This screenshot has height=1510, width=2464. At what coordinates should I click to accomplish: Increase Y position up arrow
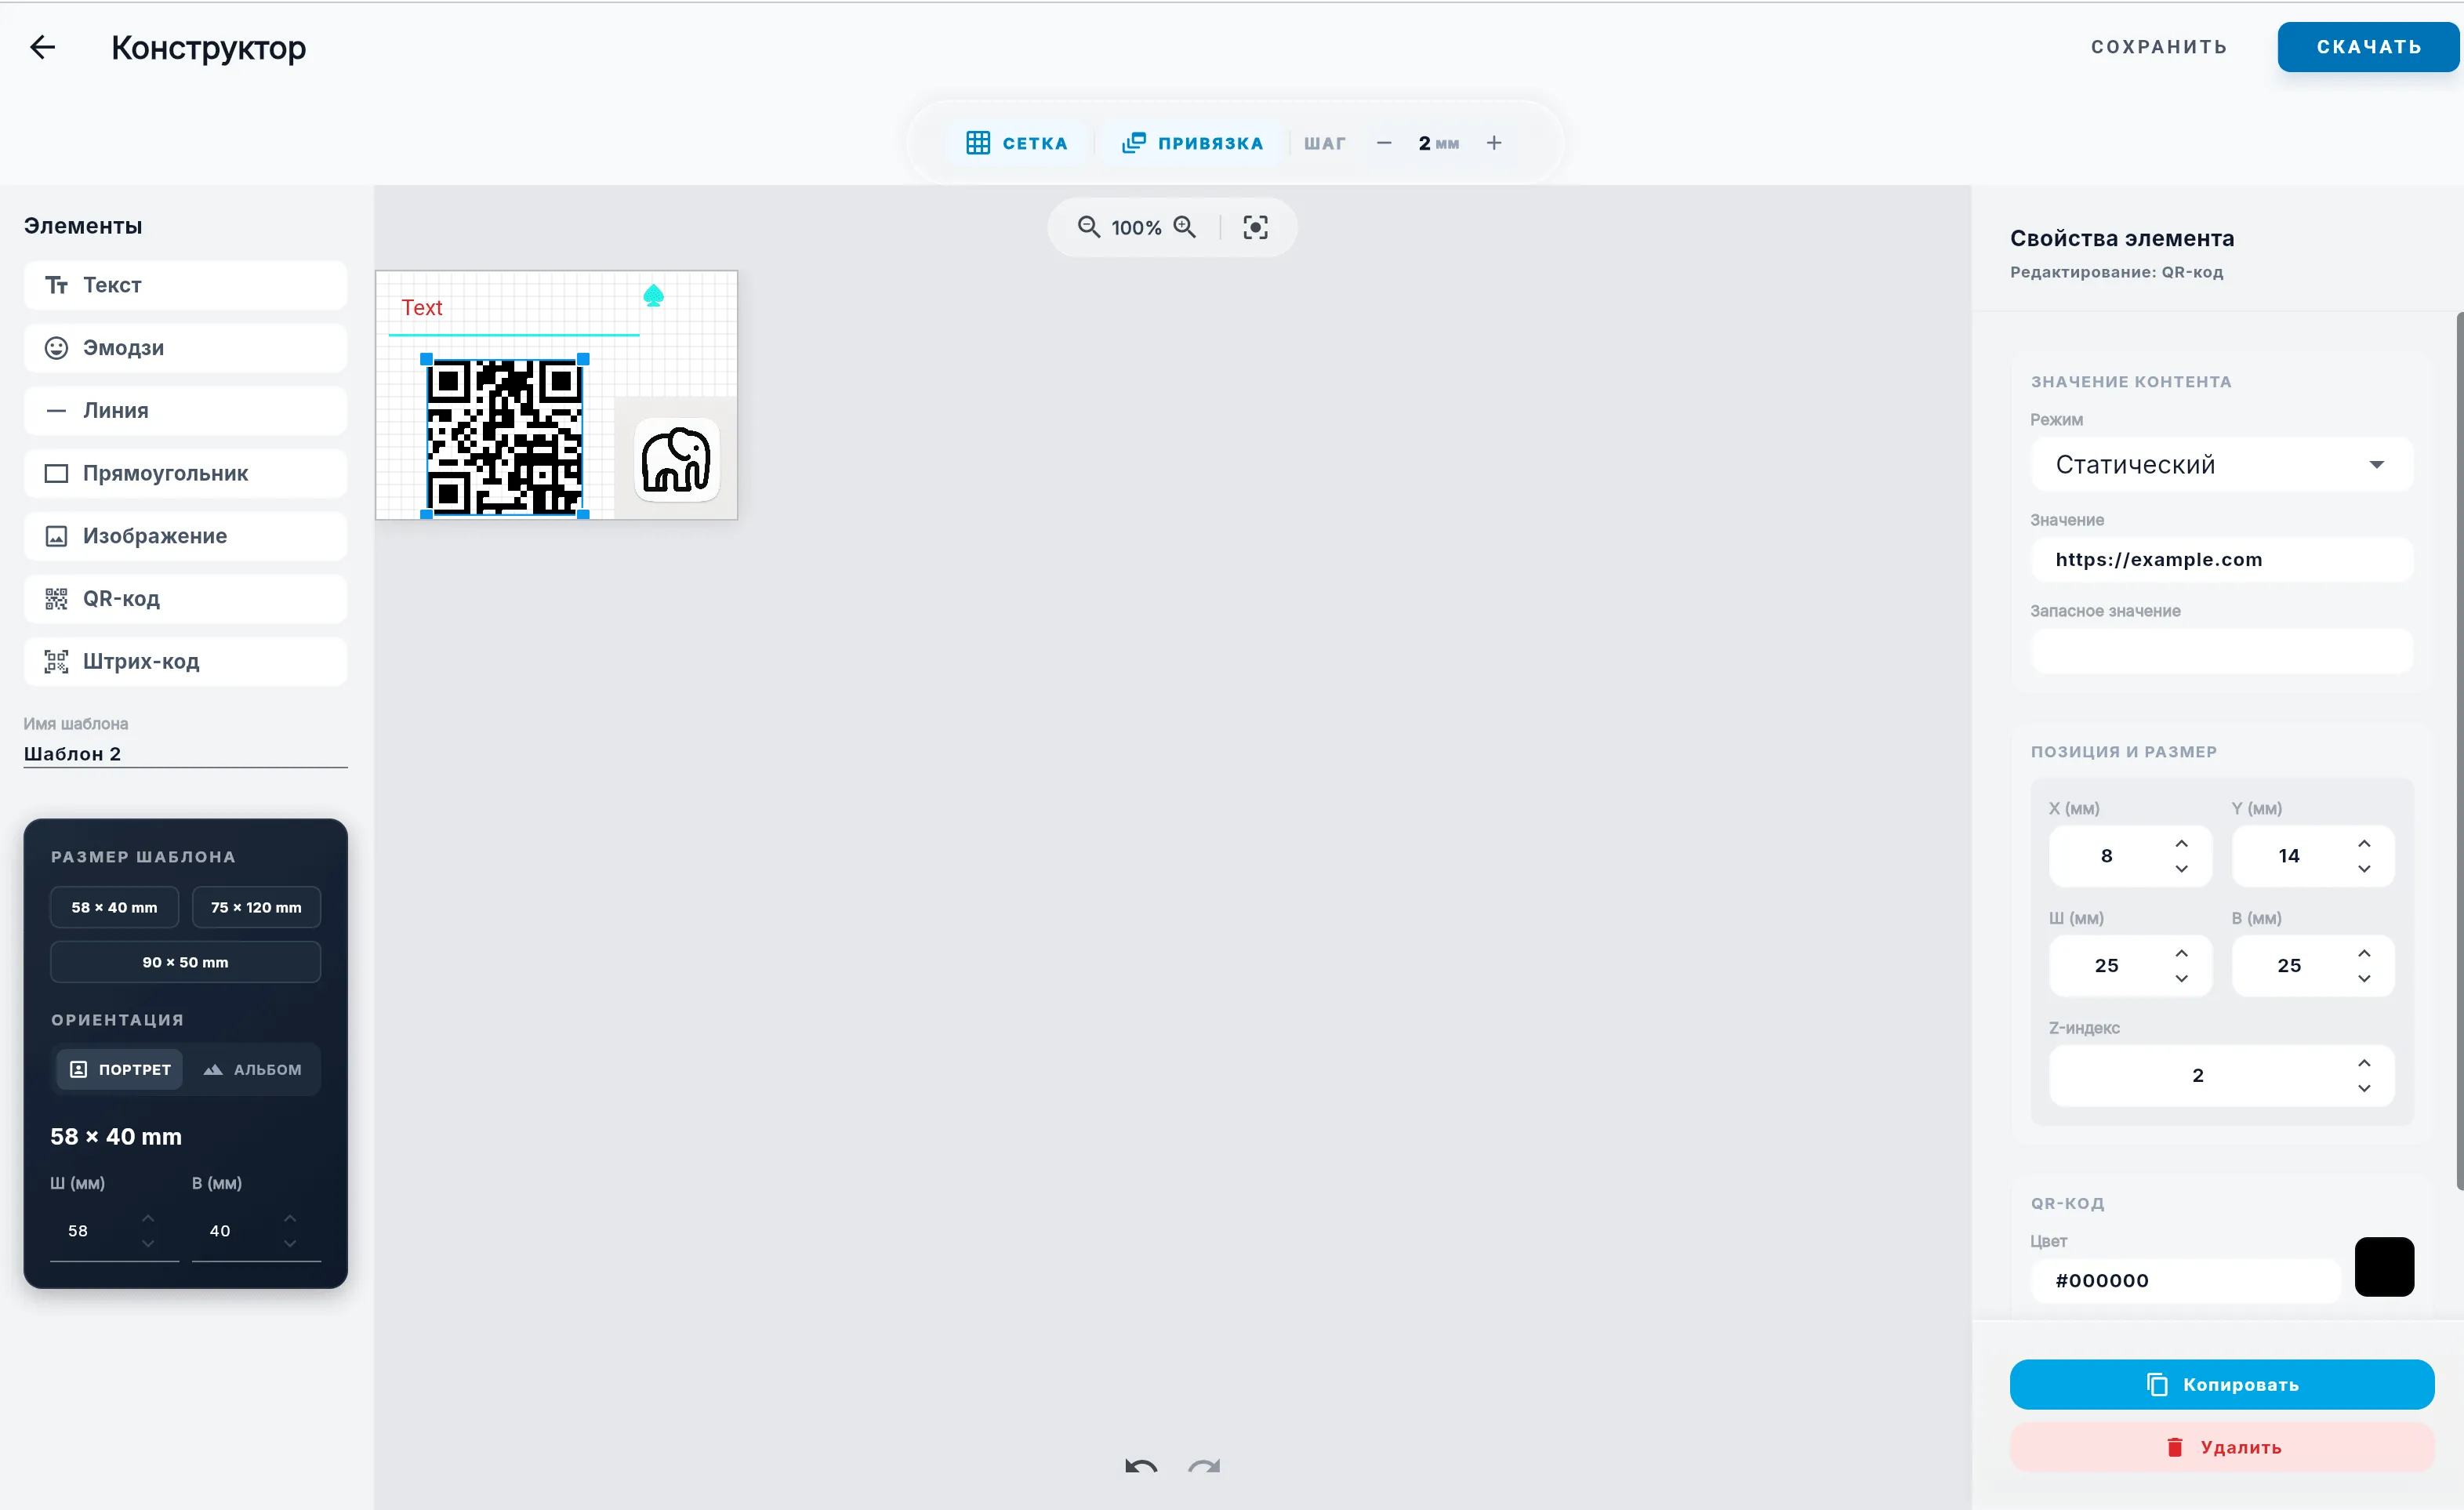(2364, 843)
